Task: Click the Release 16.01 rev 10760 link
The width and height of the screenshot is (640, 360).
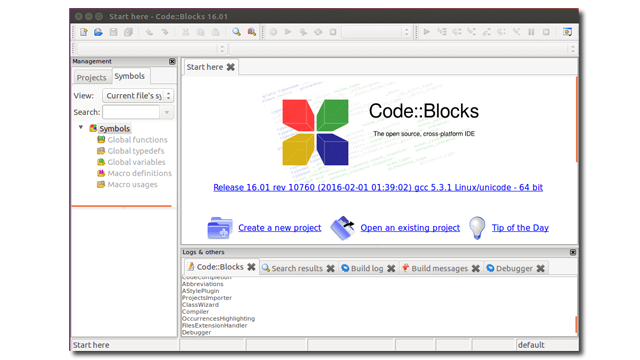Action: [x=378, y=187]
